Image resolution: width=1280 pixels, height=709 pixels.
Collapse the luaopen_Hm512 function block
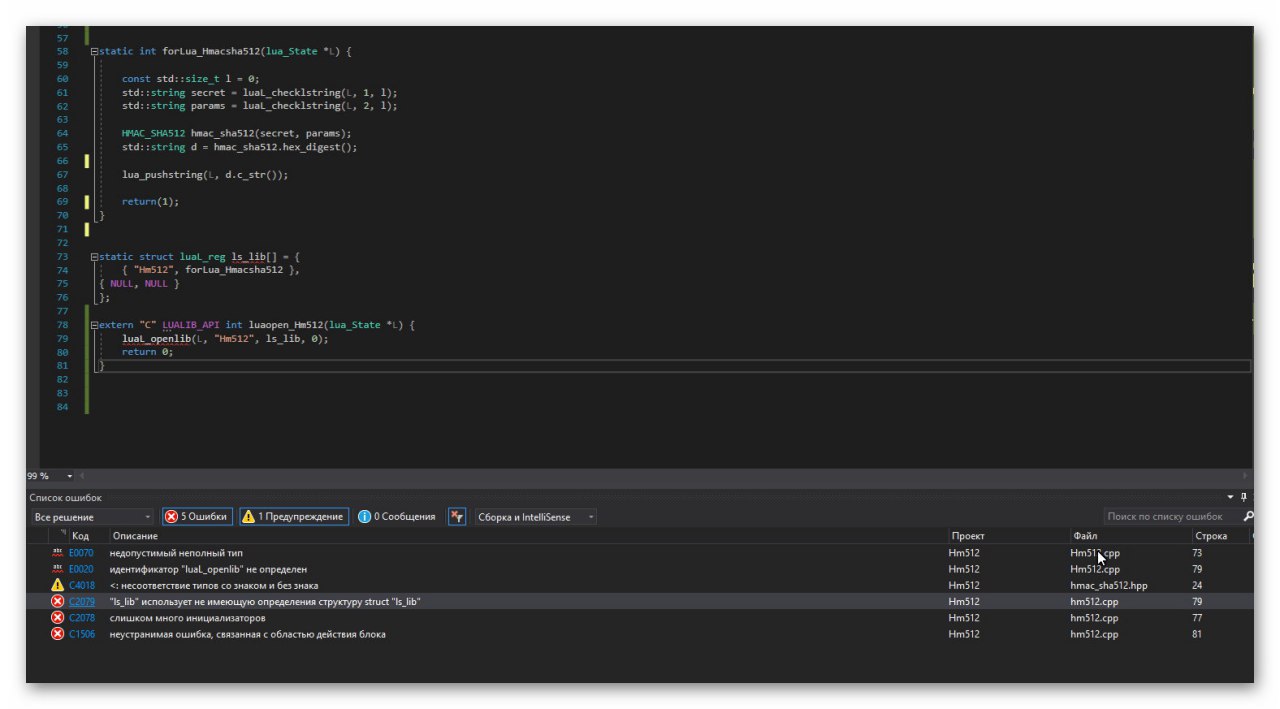[x=94, y=325]
